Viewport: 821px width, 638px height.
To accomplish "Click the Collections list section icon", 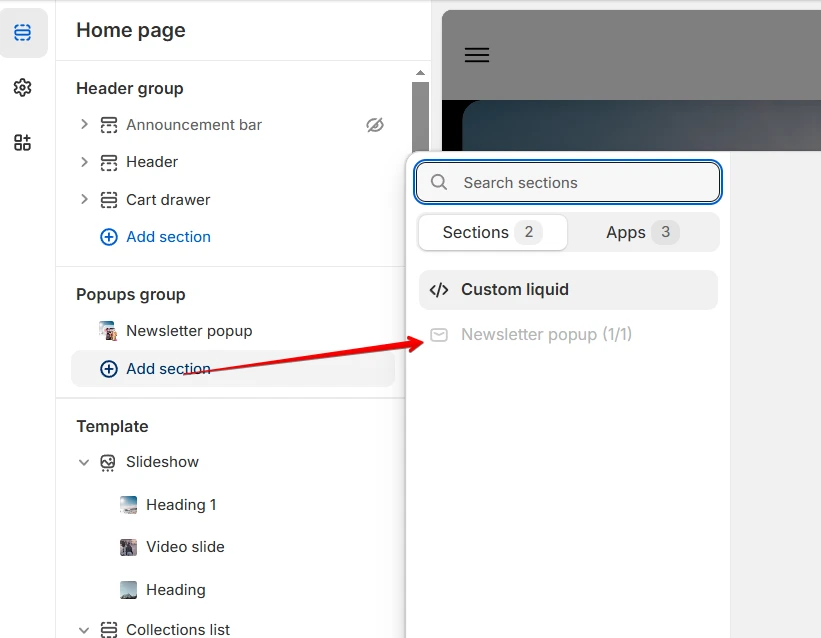I will (x=109, y=630).
